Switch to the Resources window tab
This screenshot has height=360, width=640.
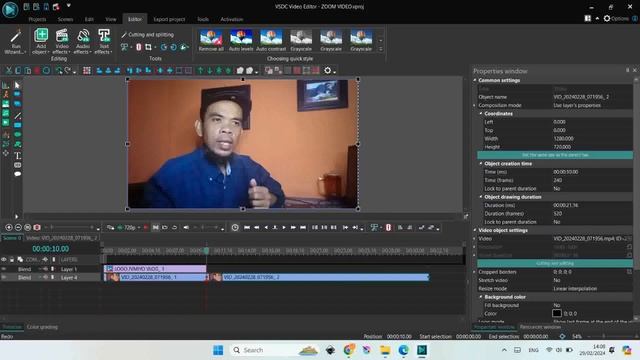click(x=540, y=327)
